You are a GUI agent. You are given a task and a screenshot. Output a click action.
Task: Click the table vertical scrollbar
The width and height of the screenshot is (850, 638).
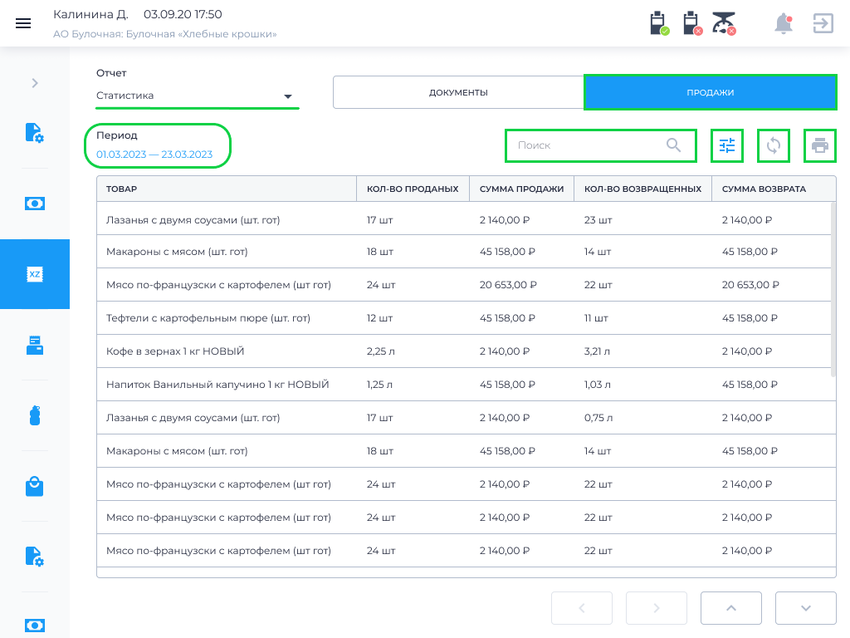coord(833,290)
